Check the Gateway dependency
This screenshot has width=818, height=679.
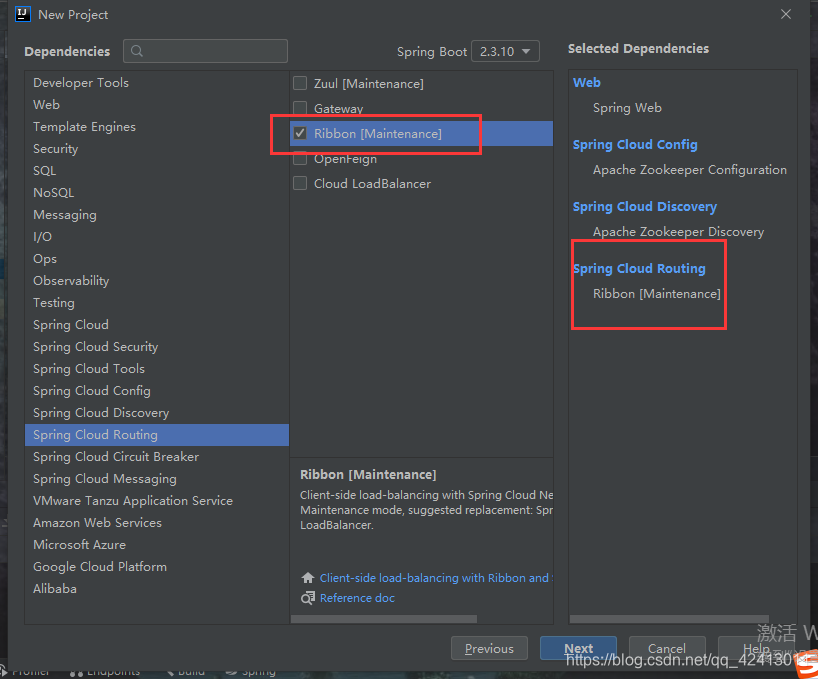coord(300,108)
